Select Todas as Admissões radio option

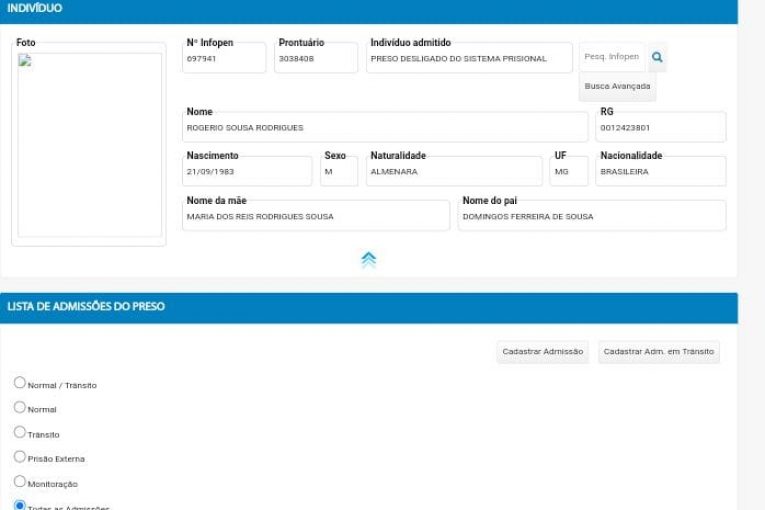coord(20,506)
